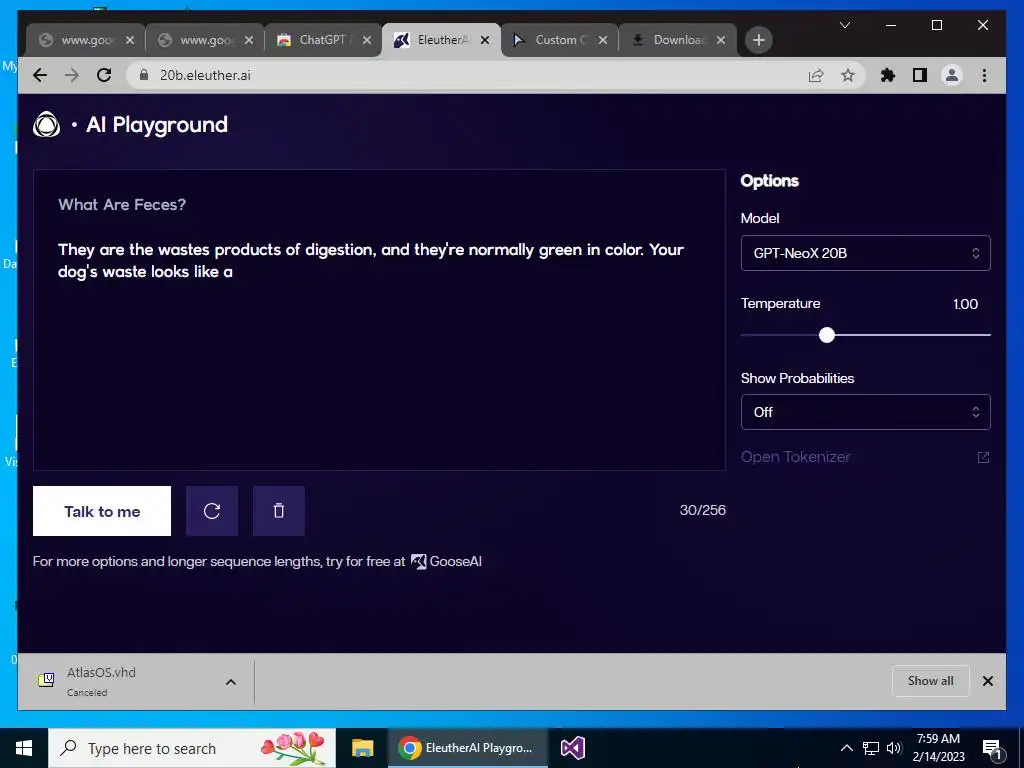Click the Temperature slider handle
The width and height of the screenshot is (1024, 768).
click(x=827, y=335)
